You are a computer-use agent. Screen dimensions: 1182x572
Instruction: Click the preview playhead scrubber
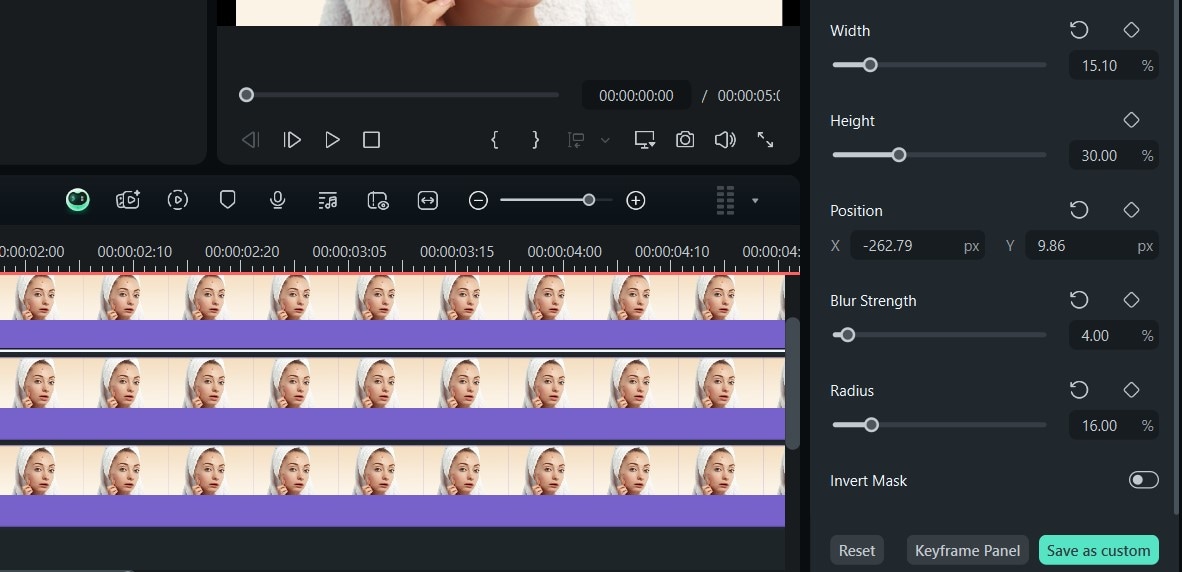point(247,95)
